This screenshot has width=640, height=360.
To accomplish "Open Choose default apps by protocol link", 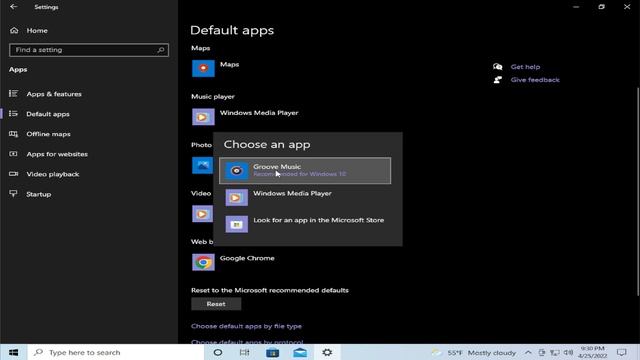I will tap(247, 342).
